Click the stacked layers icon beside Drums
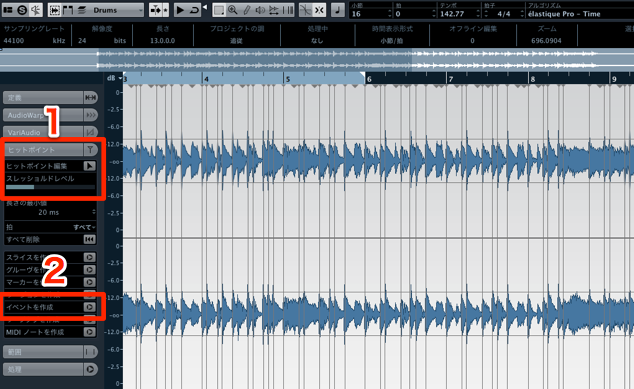This screenshot has width=634, height=389. [x=82, y=10]
